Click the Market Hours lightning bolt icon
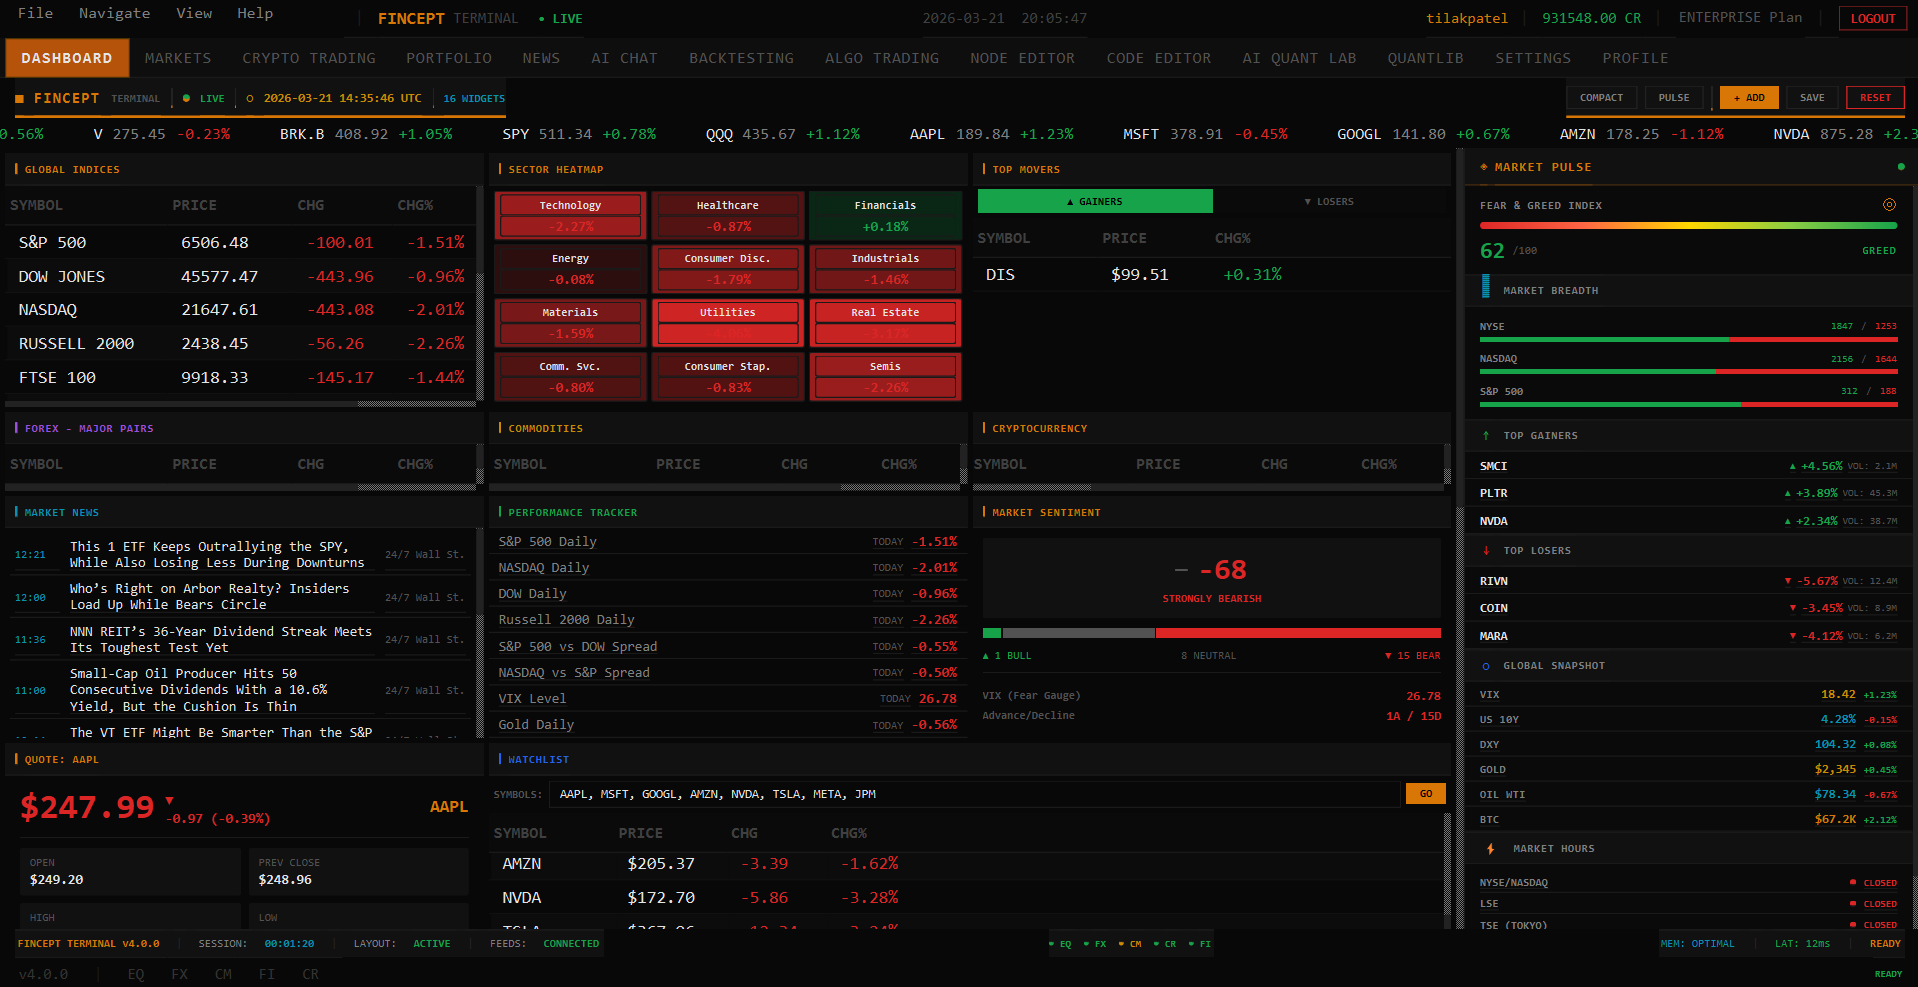The height and width of the screenshot is (987, 1918). tap(1490, 848)
